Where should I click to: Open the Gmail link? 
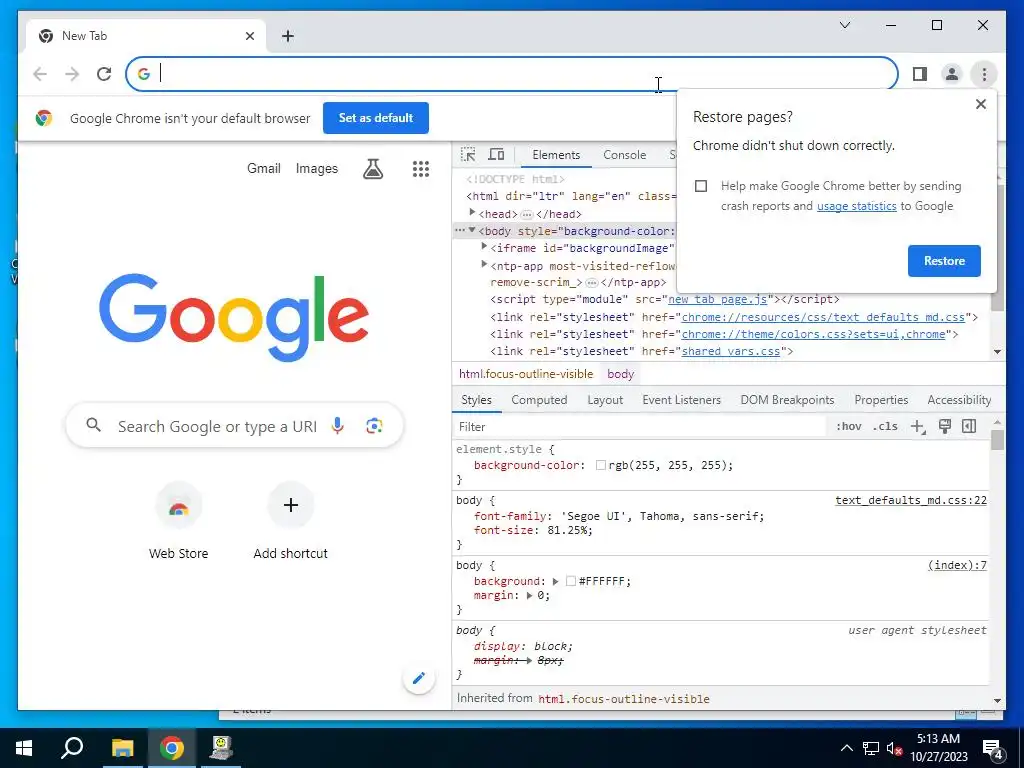[x=264, y=168]
